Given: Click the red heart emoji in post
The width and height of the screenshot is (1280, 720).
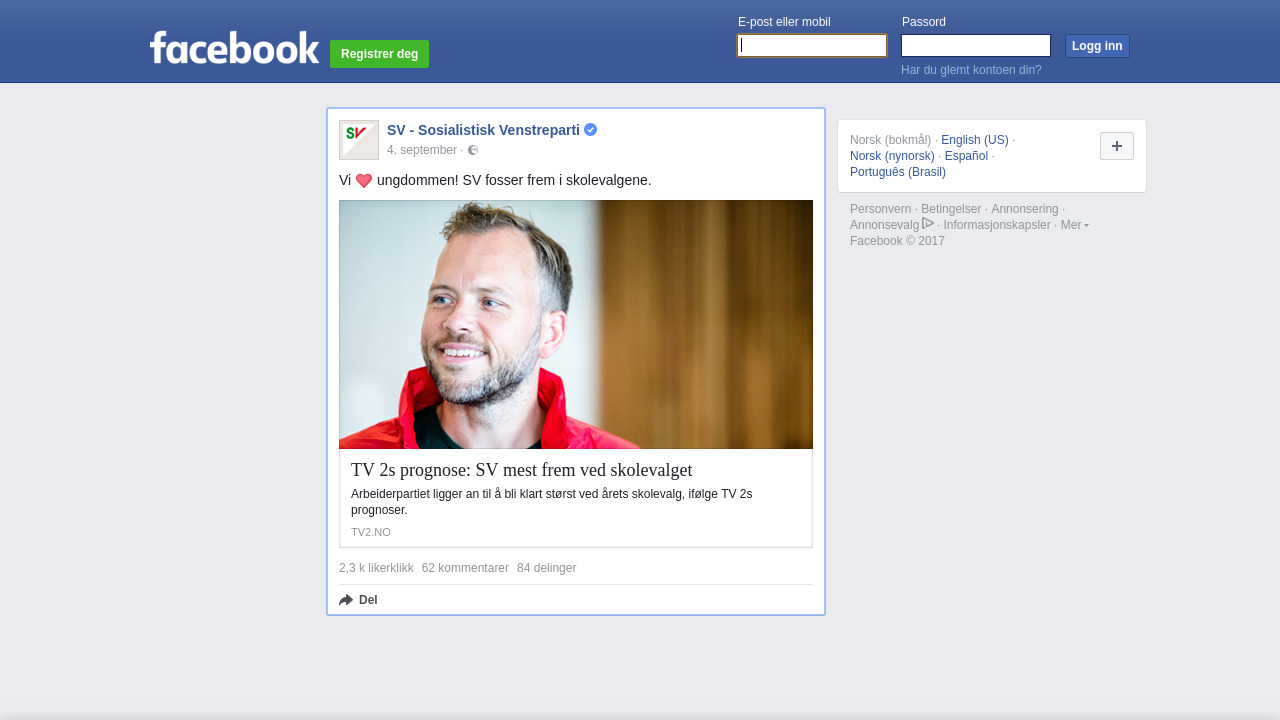Looking at the screenshot, I should 364,181.
